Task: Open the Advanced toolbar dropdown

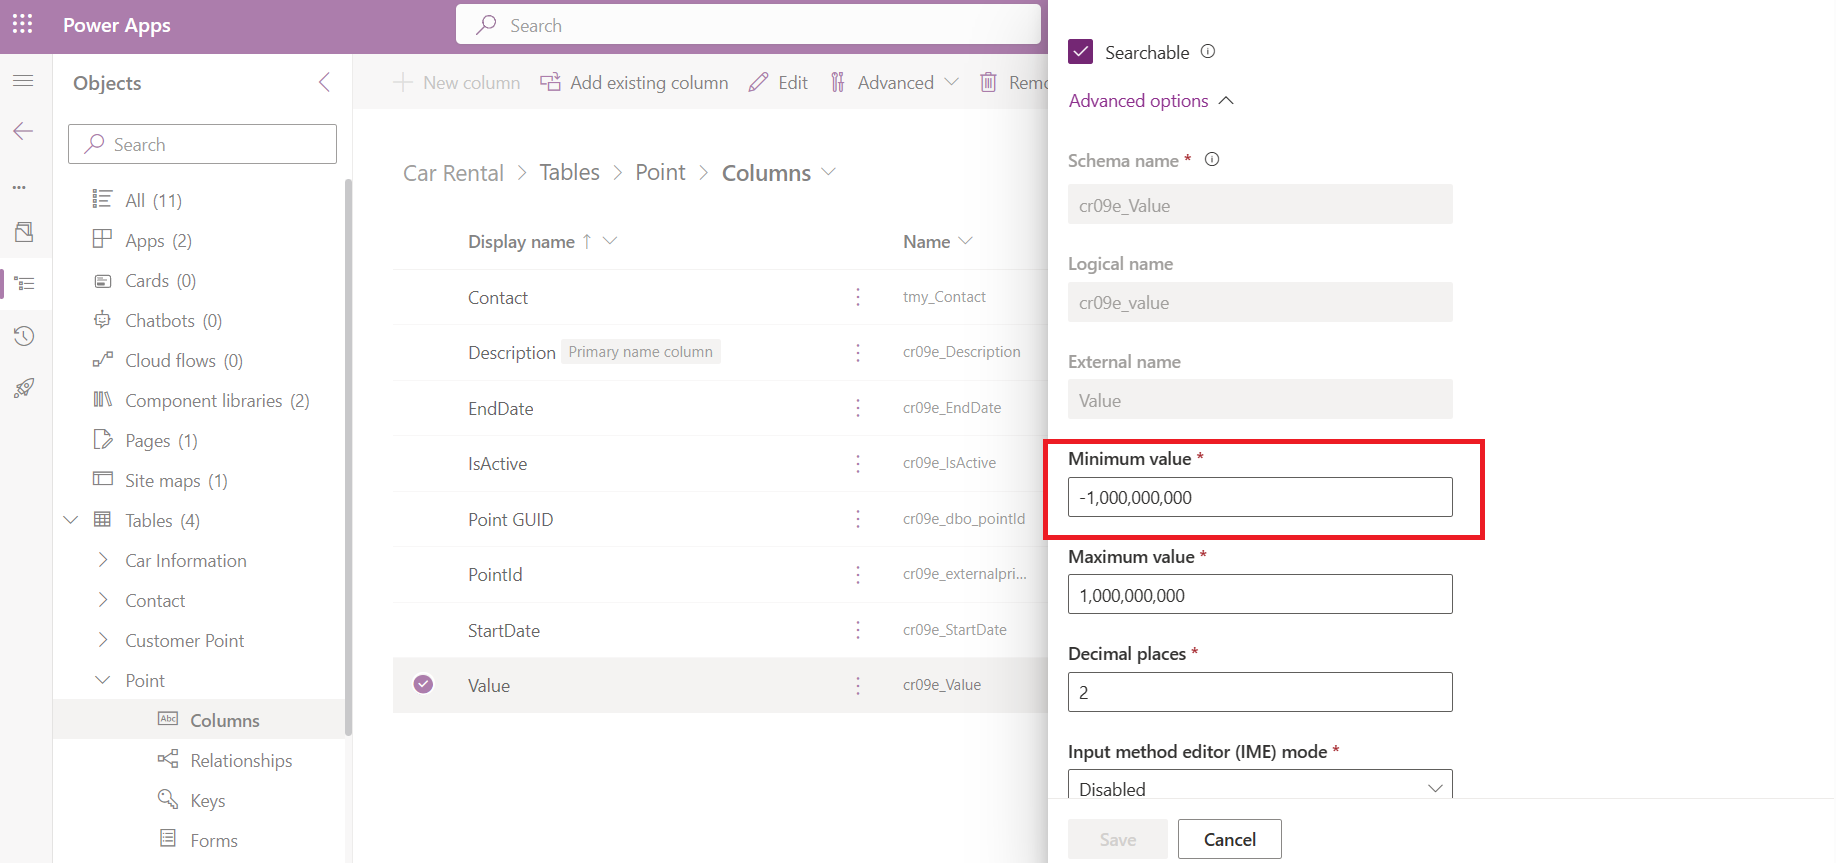Action: pyautogui.click(x=895, y=82)
